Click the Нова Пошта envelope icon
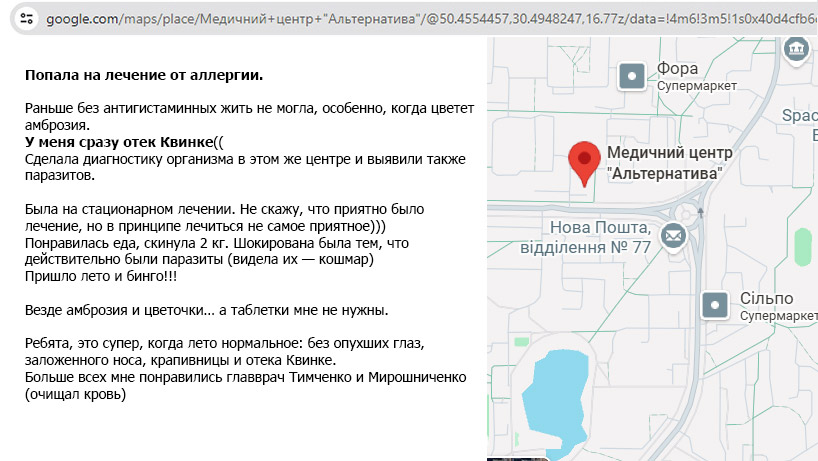 672,235
